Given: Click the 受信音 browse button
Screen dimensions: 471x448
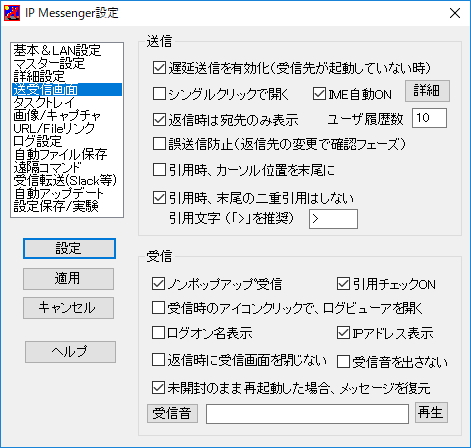Looking at the screenshot, I should point(172,413).
